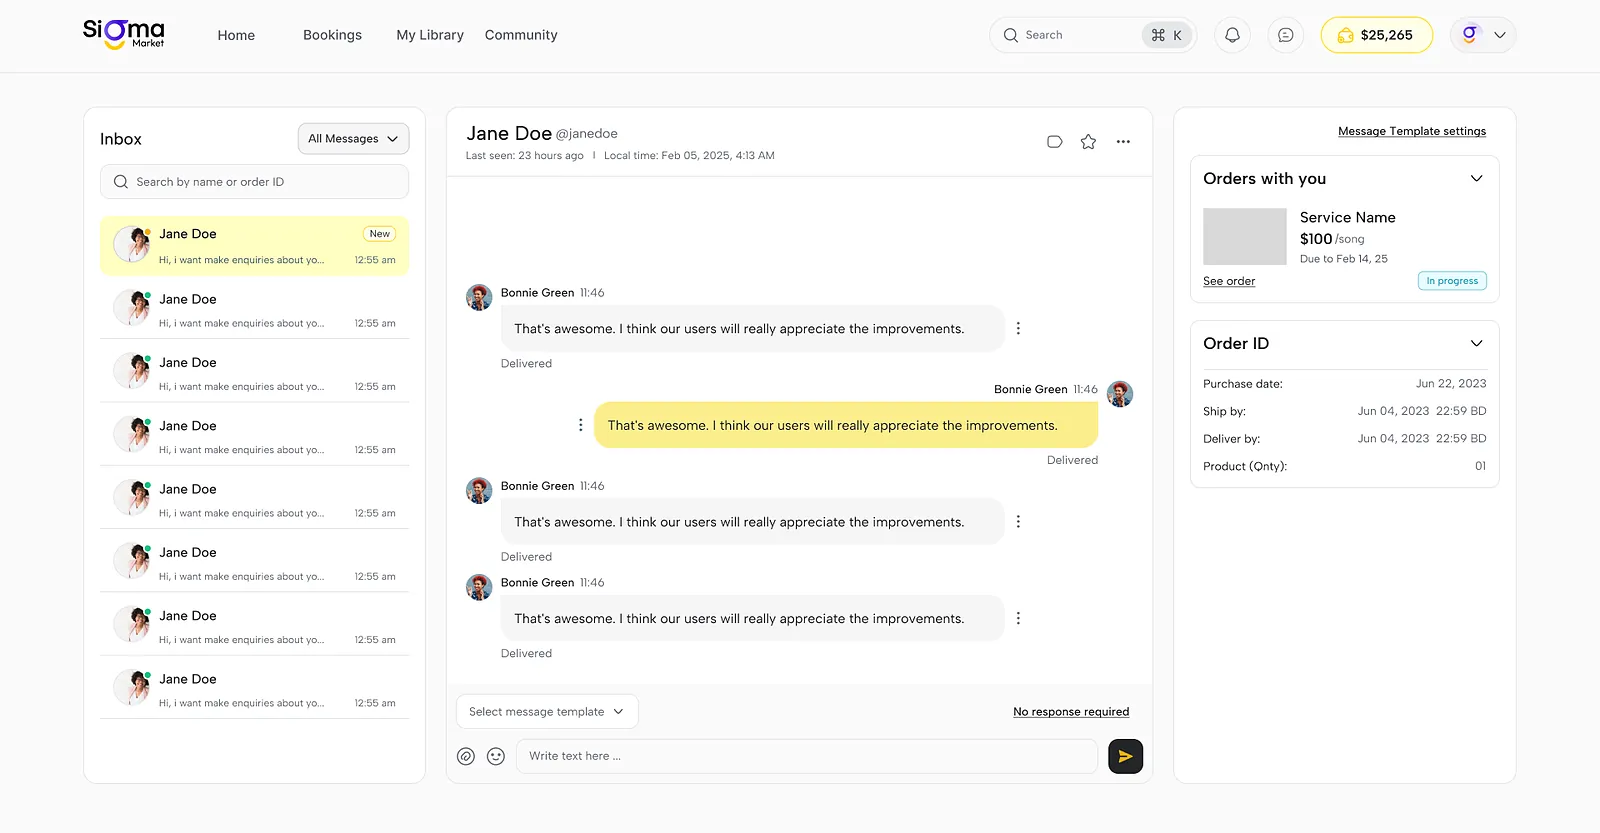The image size is (1600, 833).
Task: Open the highlighted Jane Doe conversation marked New
Action: pyautogui.click(x=254, y=246)
